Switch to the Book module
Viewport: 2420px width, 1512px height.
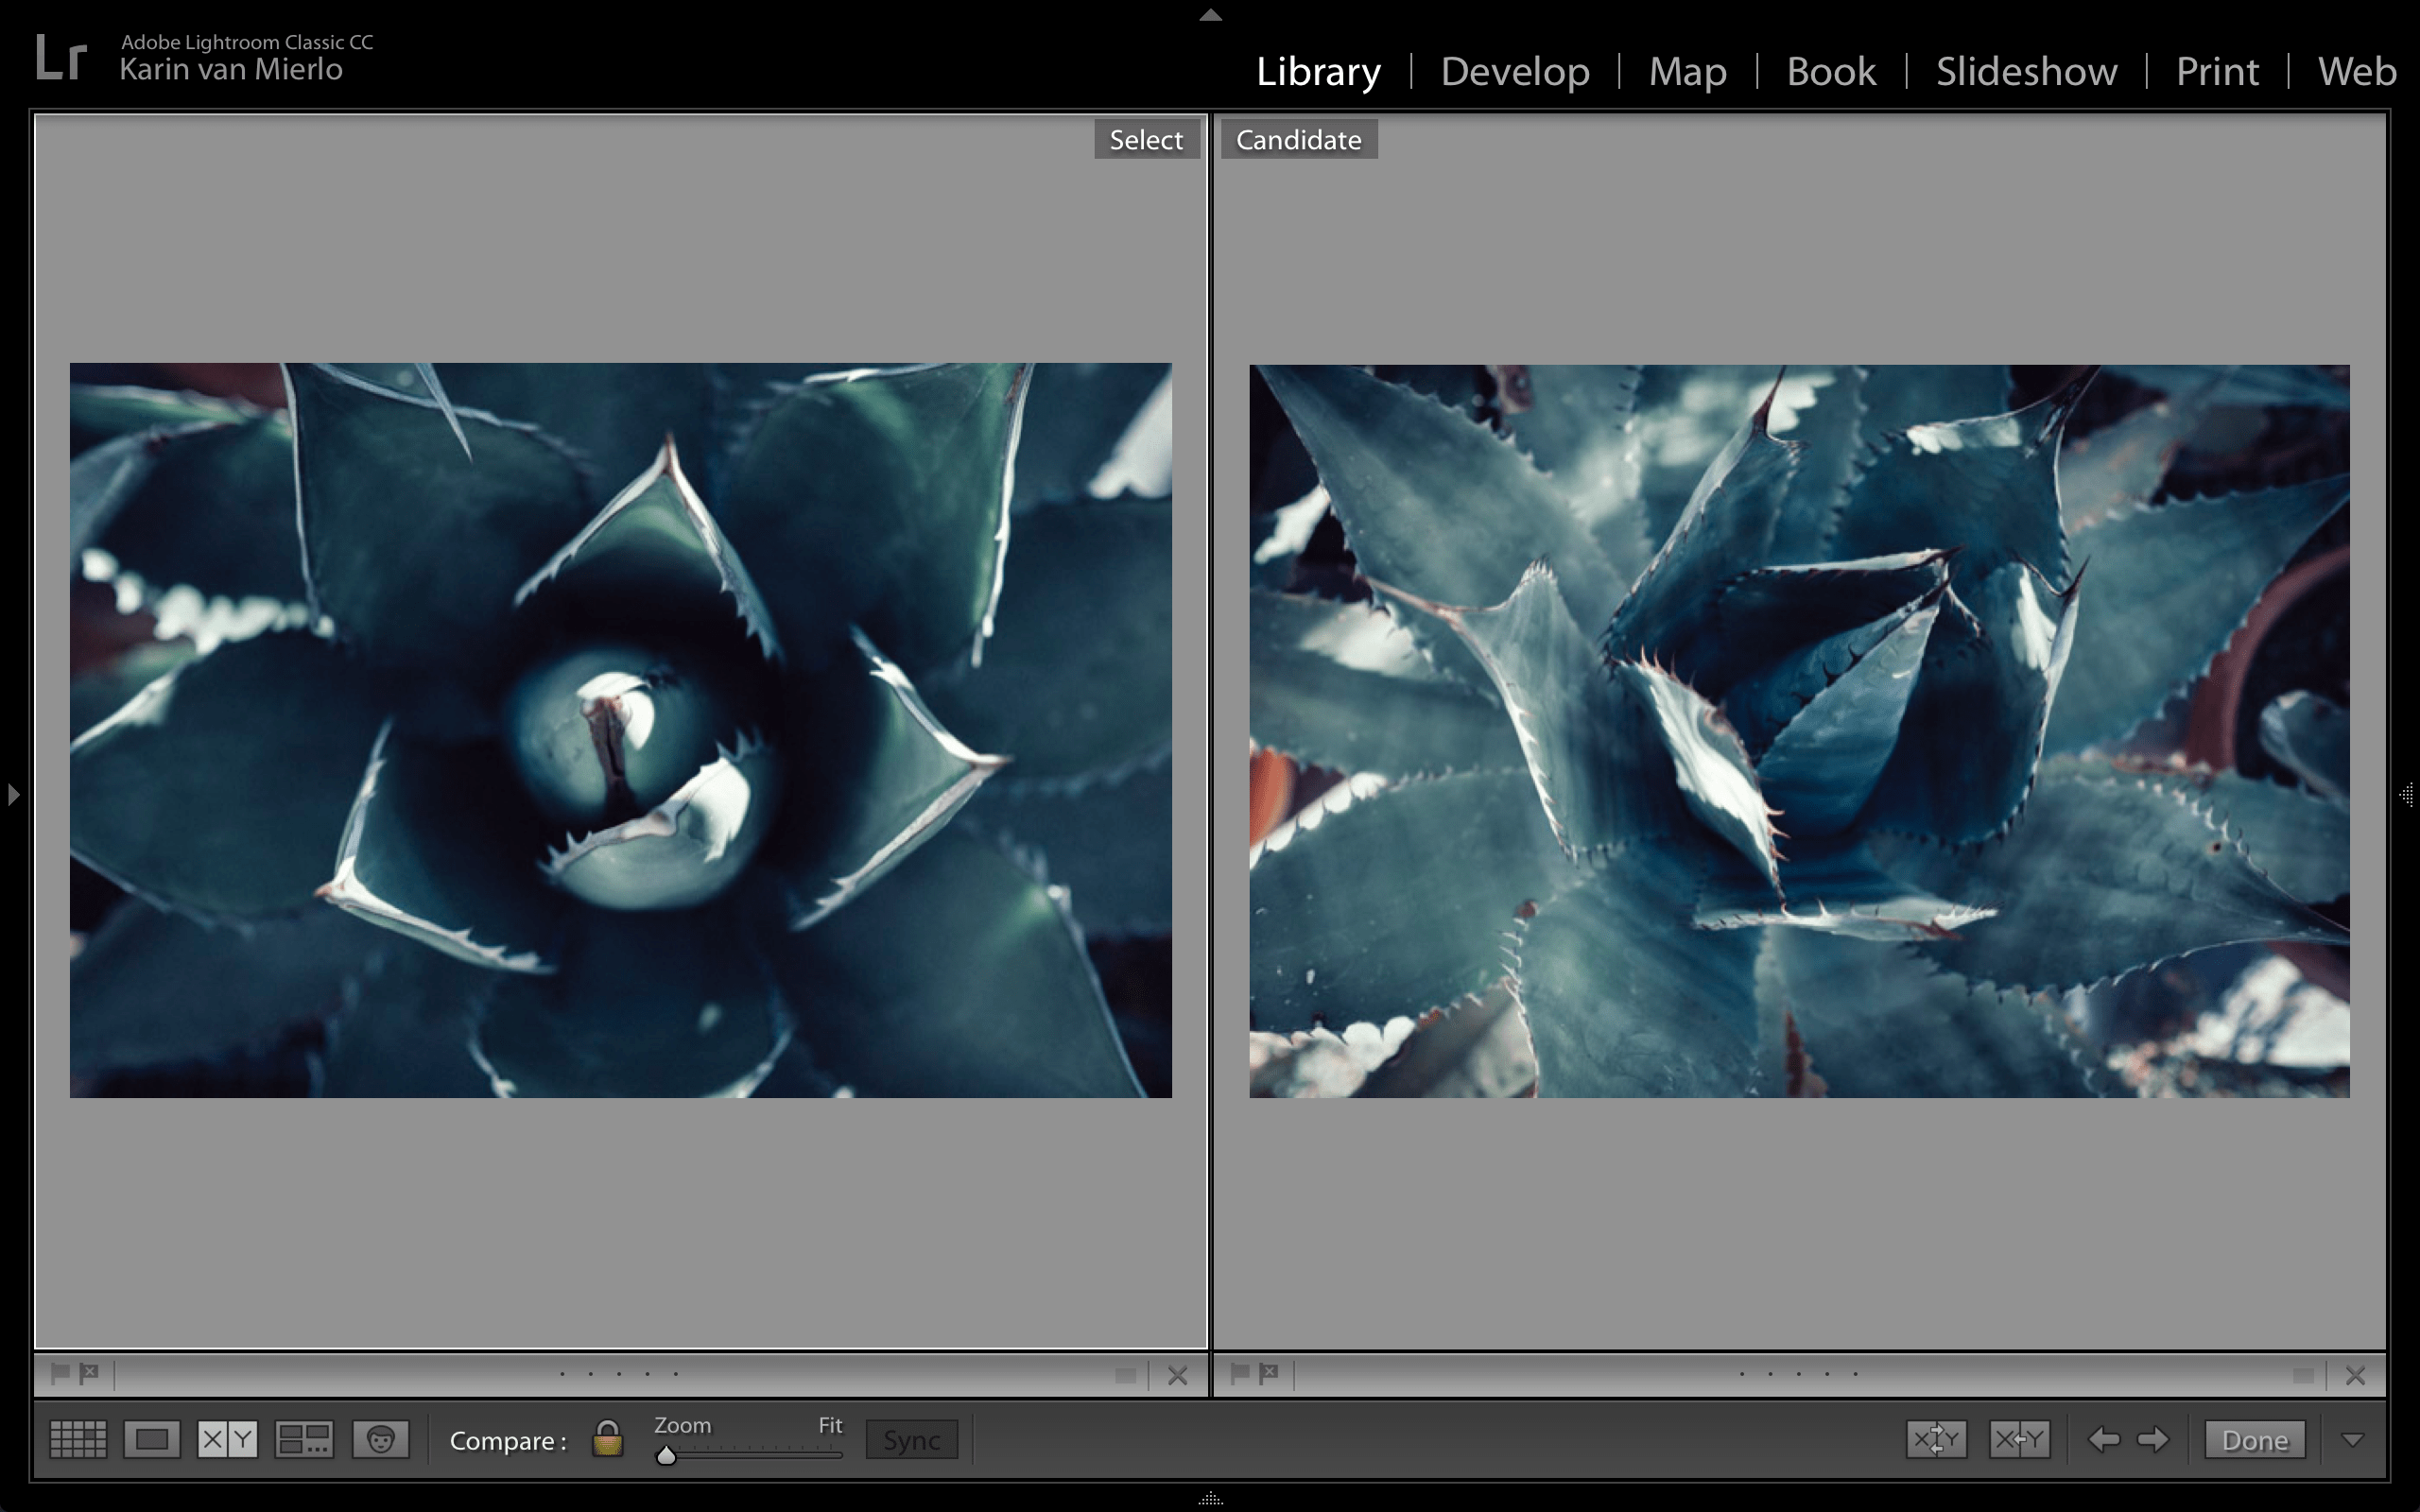(x=1831, y=72)
